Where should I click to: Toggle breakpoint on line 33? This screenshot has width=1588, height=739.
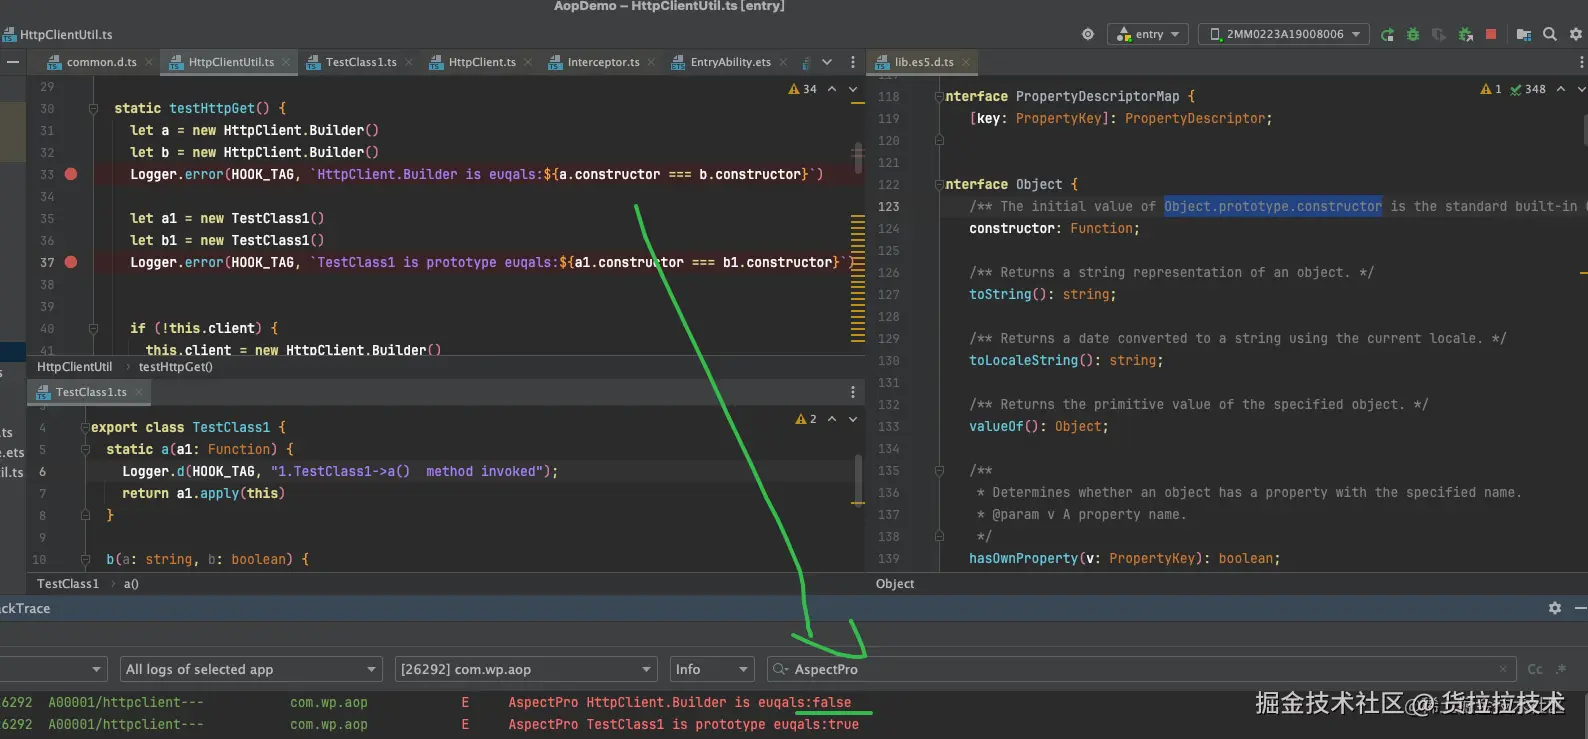pyautogui.click(x=71, y=174)
